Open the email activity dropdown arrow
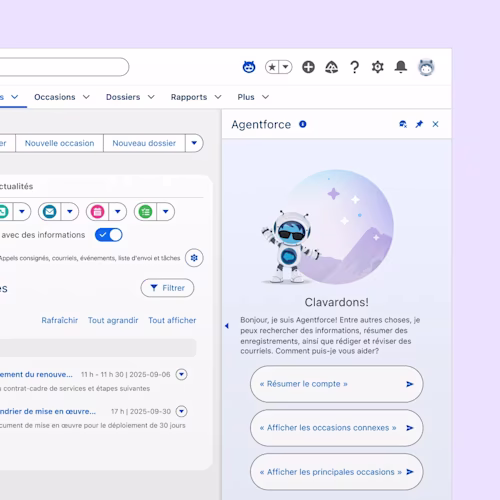The height and width of the screenshot is (500, 500). click(x=70, y=212)
